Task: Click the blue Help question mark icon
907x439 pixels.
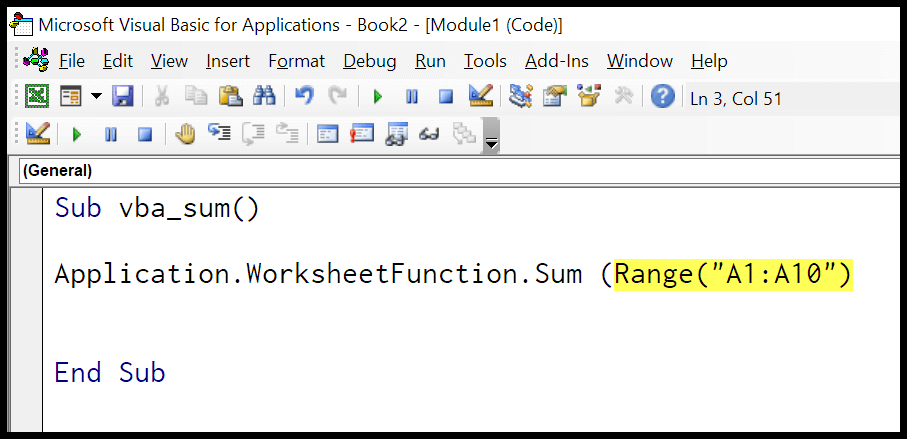Action: (662, 97)
